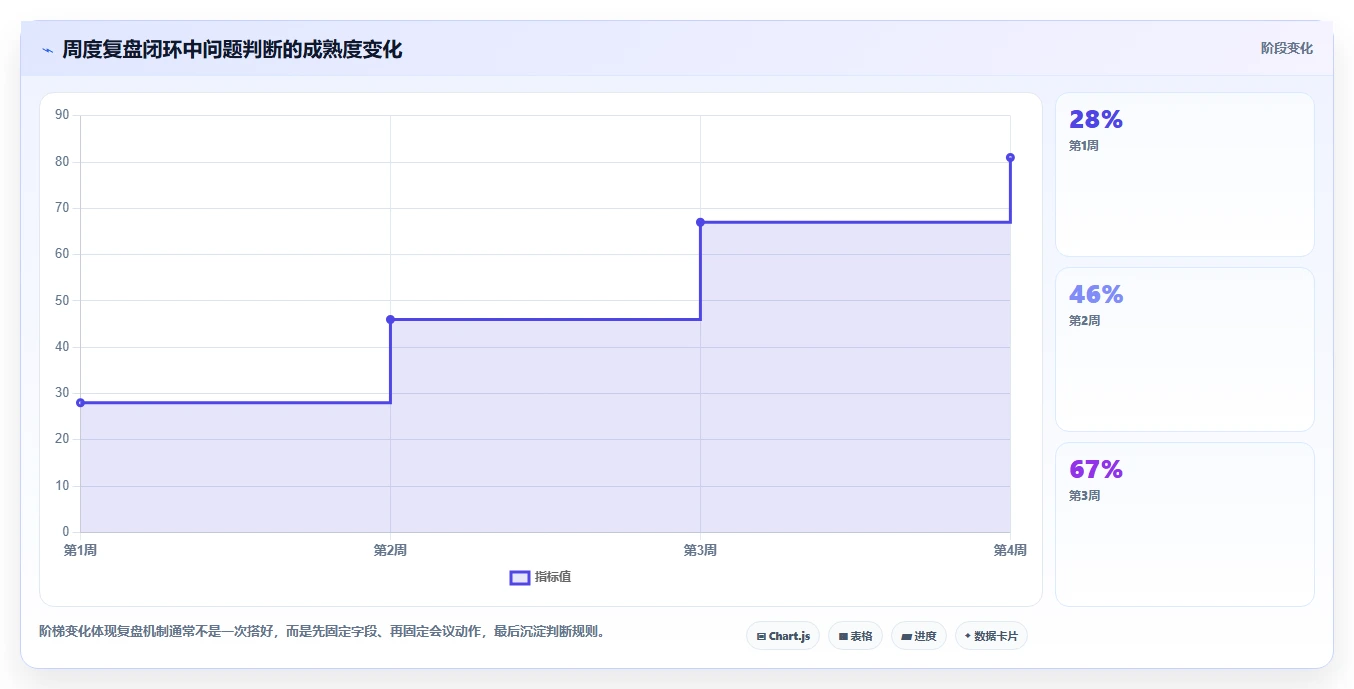Click the 第3周 label under 67%
The image size is (1354, 689).
point(1084,496)
